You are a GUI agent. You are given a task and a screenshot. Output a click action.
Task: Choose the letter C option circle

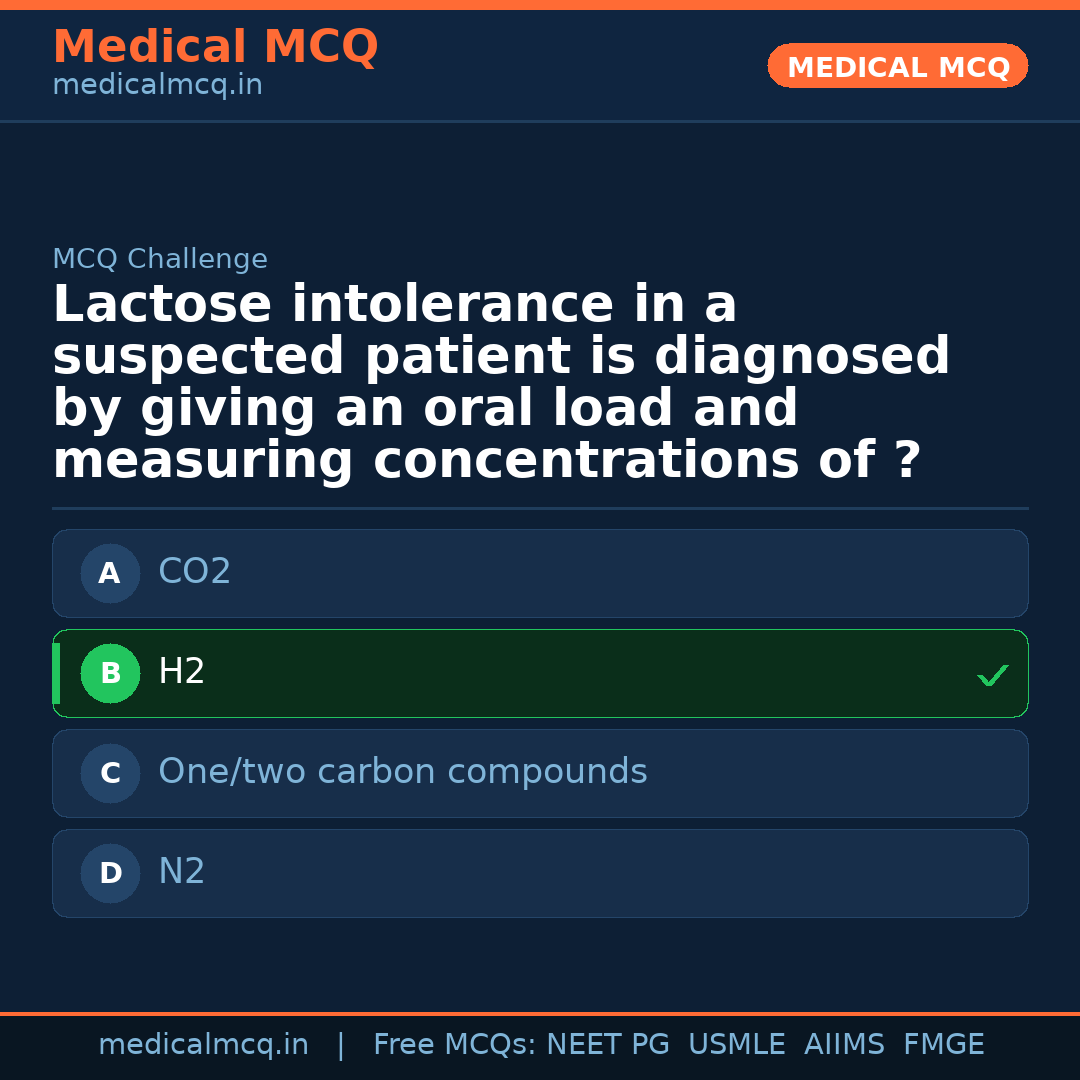[x=110, y=774]
